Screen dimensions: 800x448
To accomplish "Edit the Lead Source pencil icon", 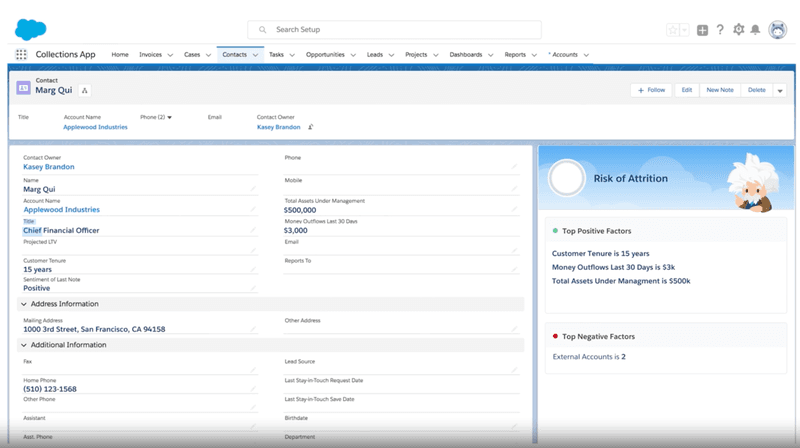I will pos(514,370).
